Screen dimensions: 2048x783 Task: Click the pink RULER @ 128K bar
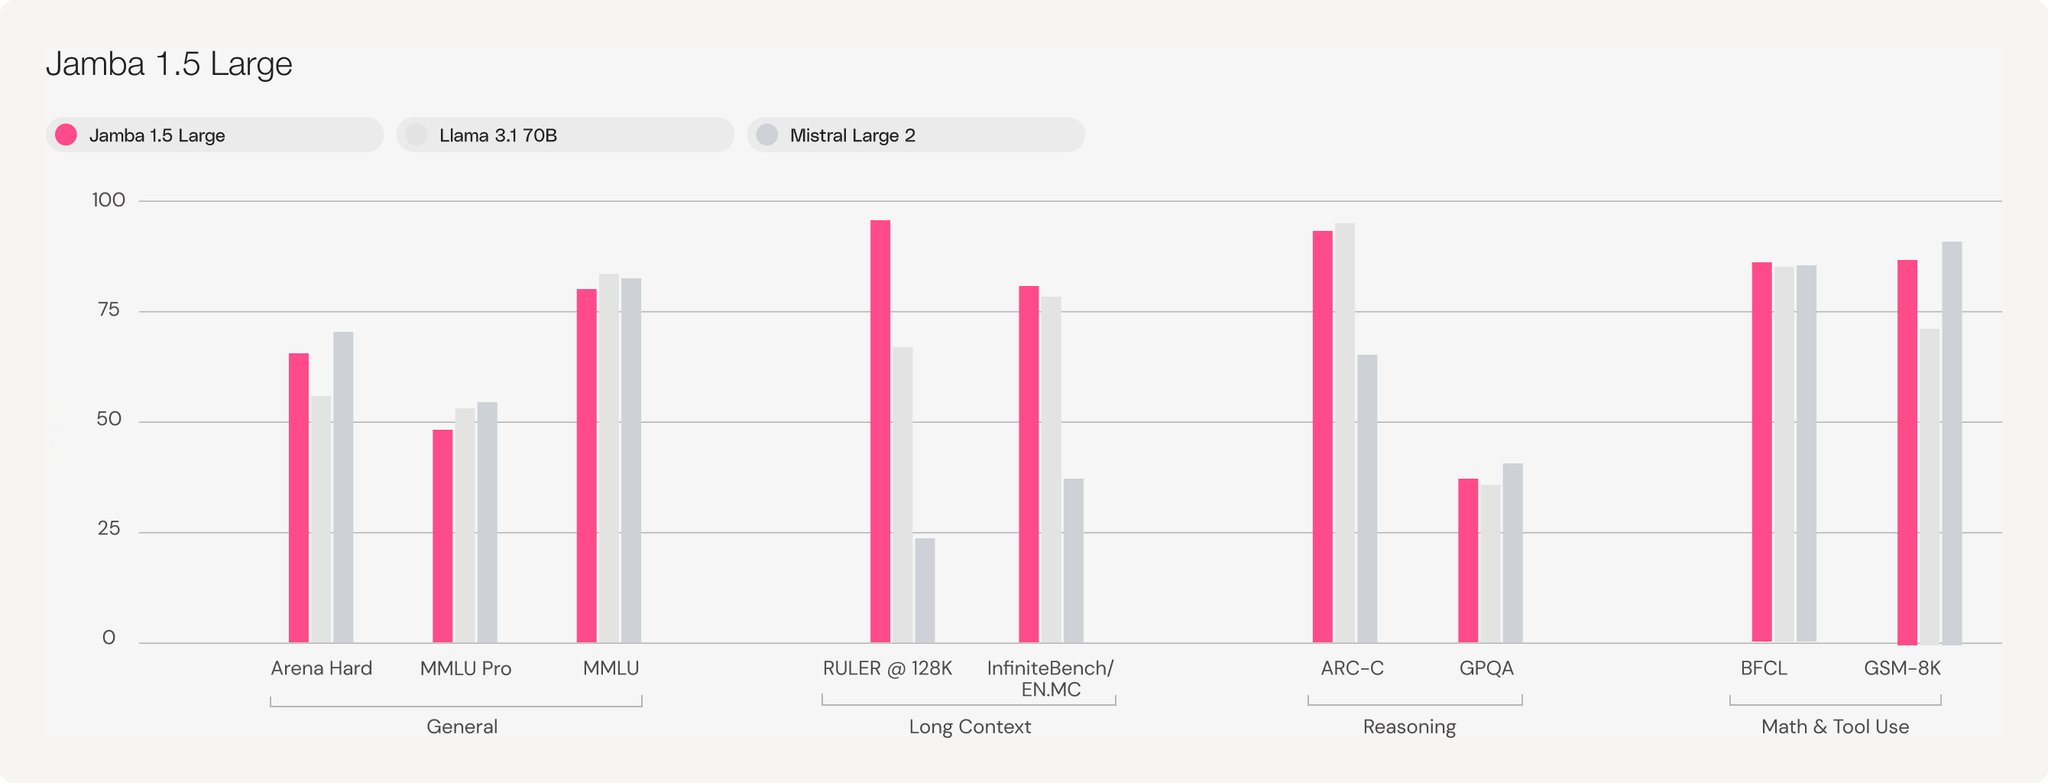click(x=880, y=431)
